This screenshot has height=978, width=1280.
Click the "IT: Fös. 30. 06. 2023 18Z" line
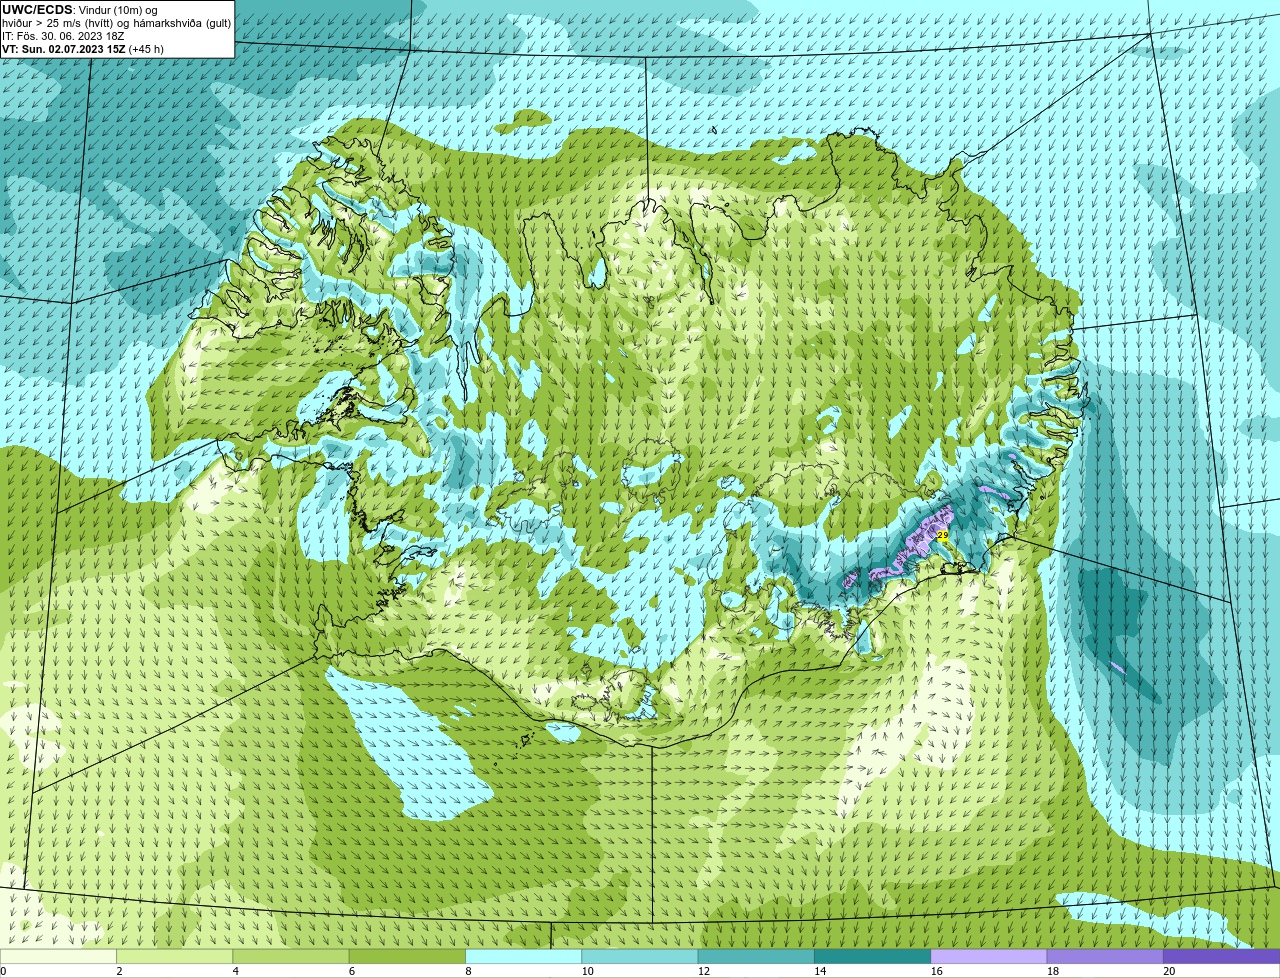coord(63,36)
